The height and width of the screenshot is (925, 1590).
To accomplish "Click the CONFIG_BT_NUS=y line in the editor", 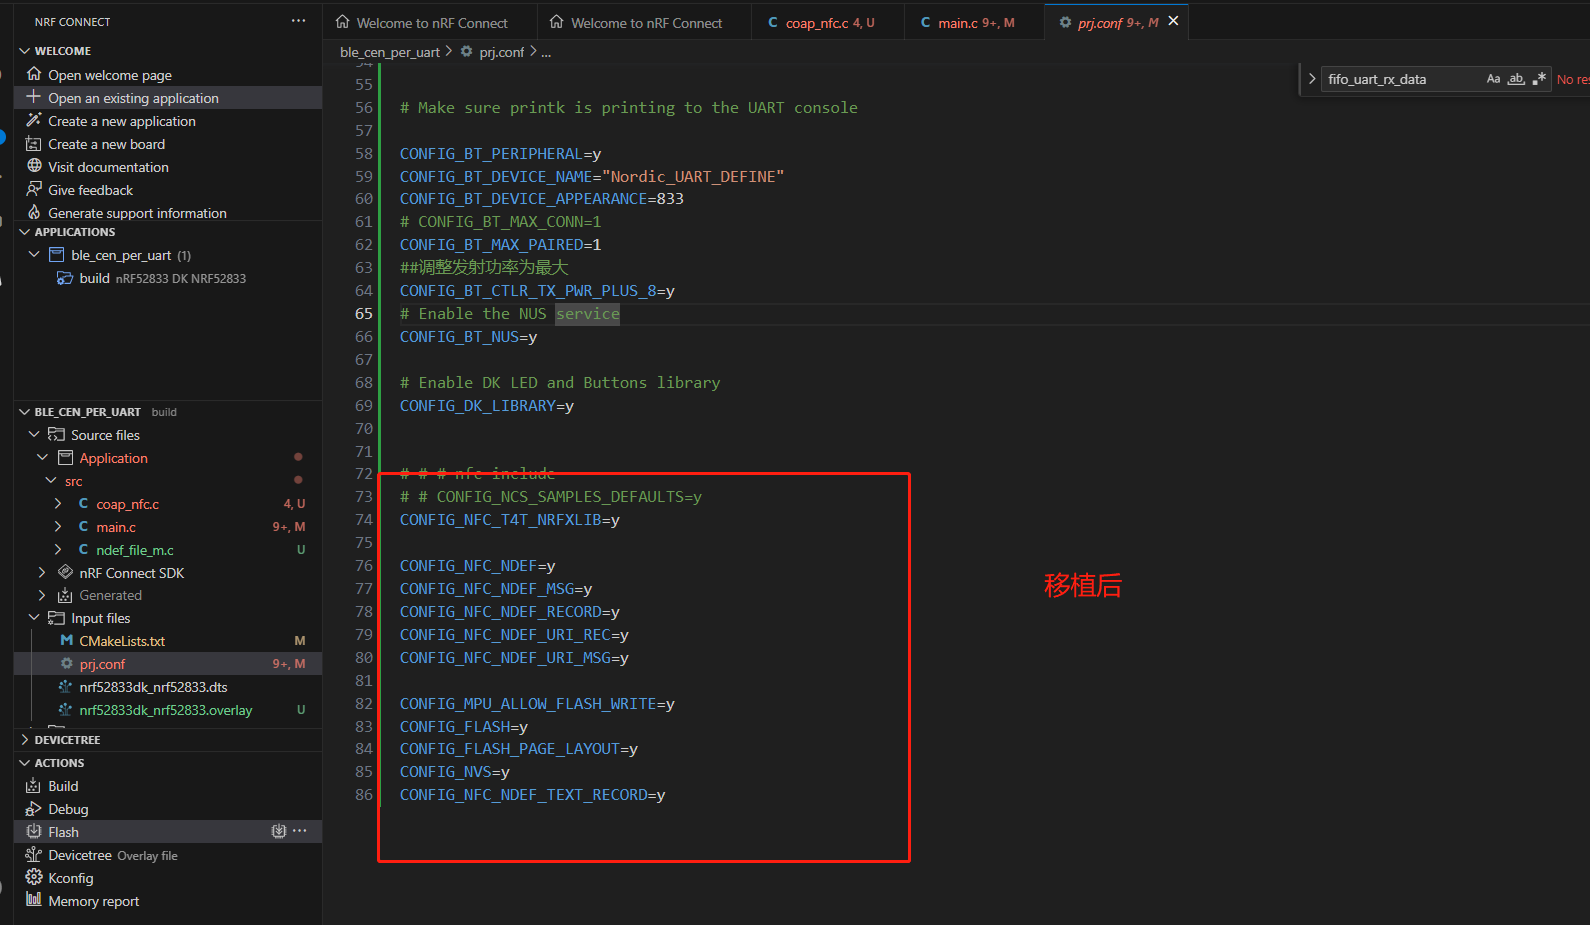I will pos(468,337).
